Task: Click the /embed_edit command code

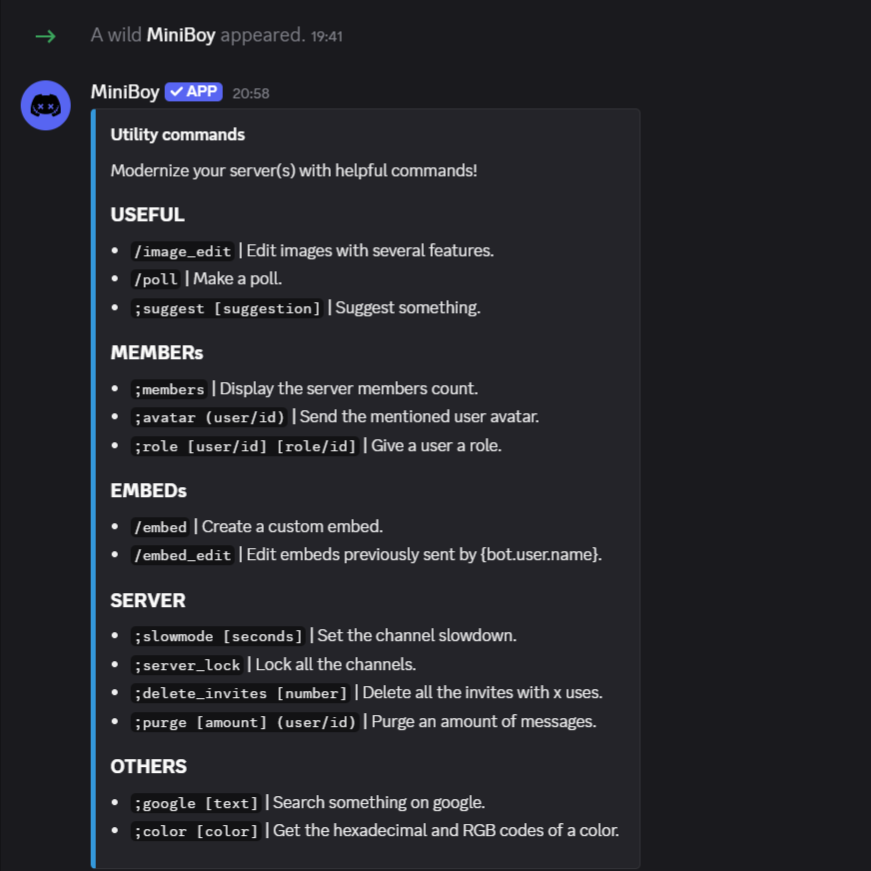Action: pos(183,555)
